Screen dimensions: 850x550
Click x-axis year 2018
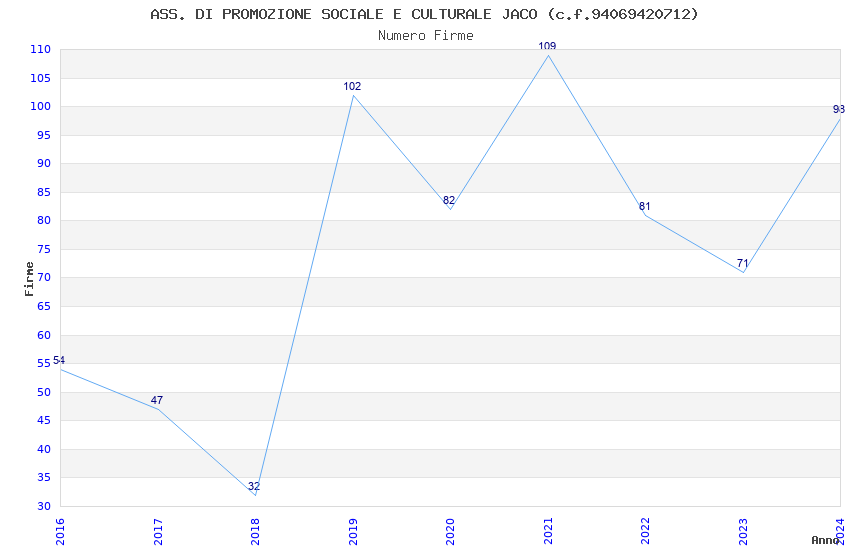255,532
